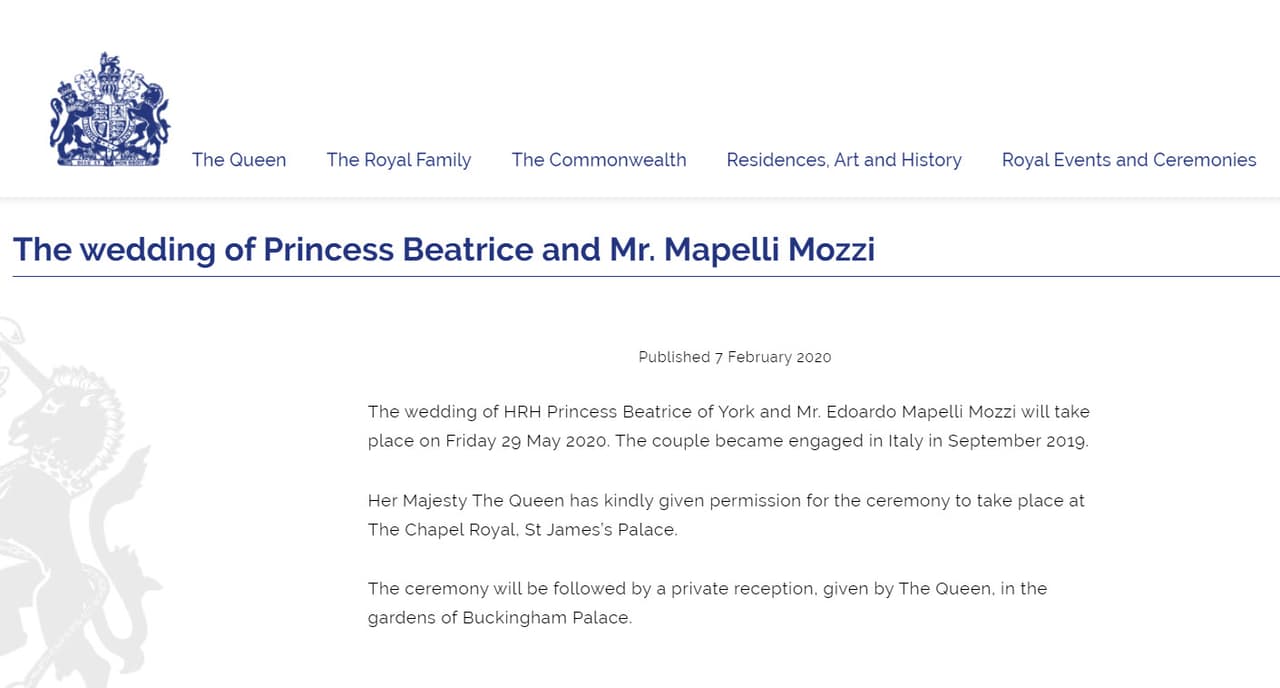Navigate to 'Royal Events and Ceremonies' page

click(1128, 160)
